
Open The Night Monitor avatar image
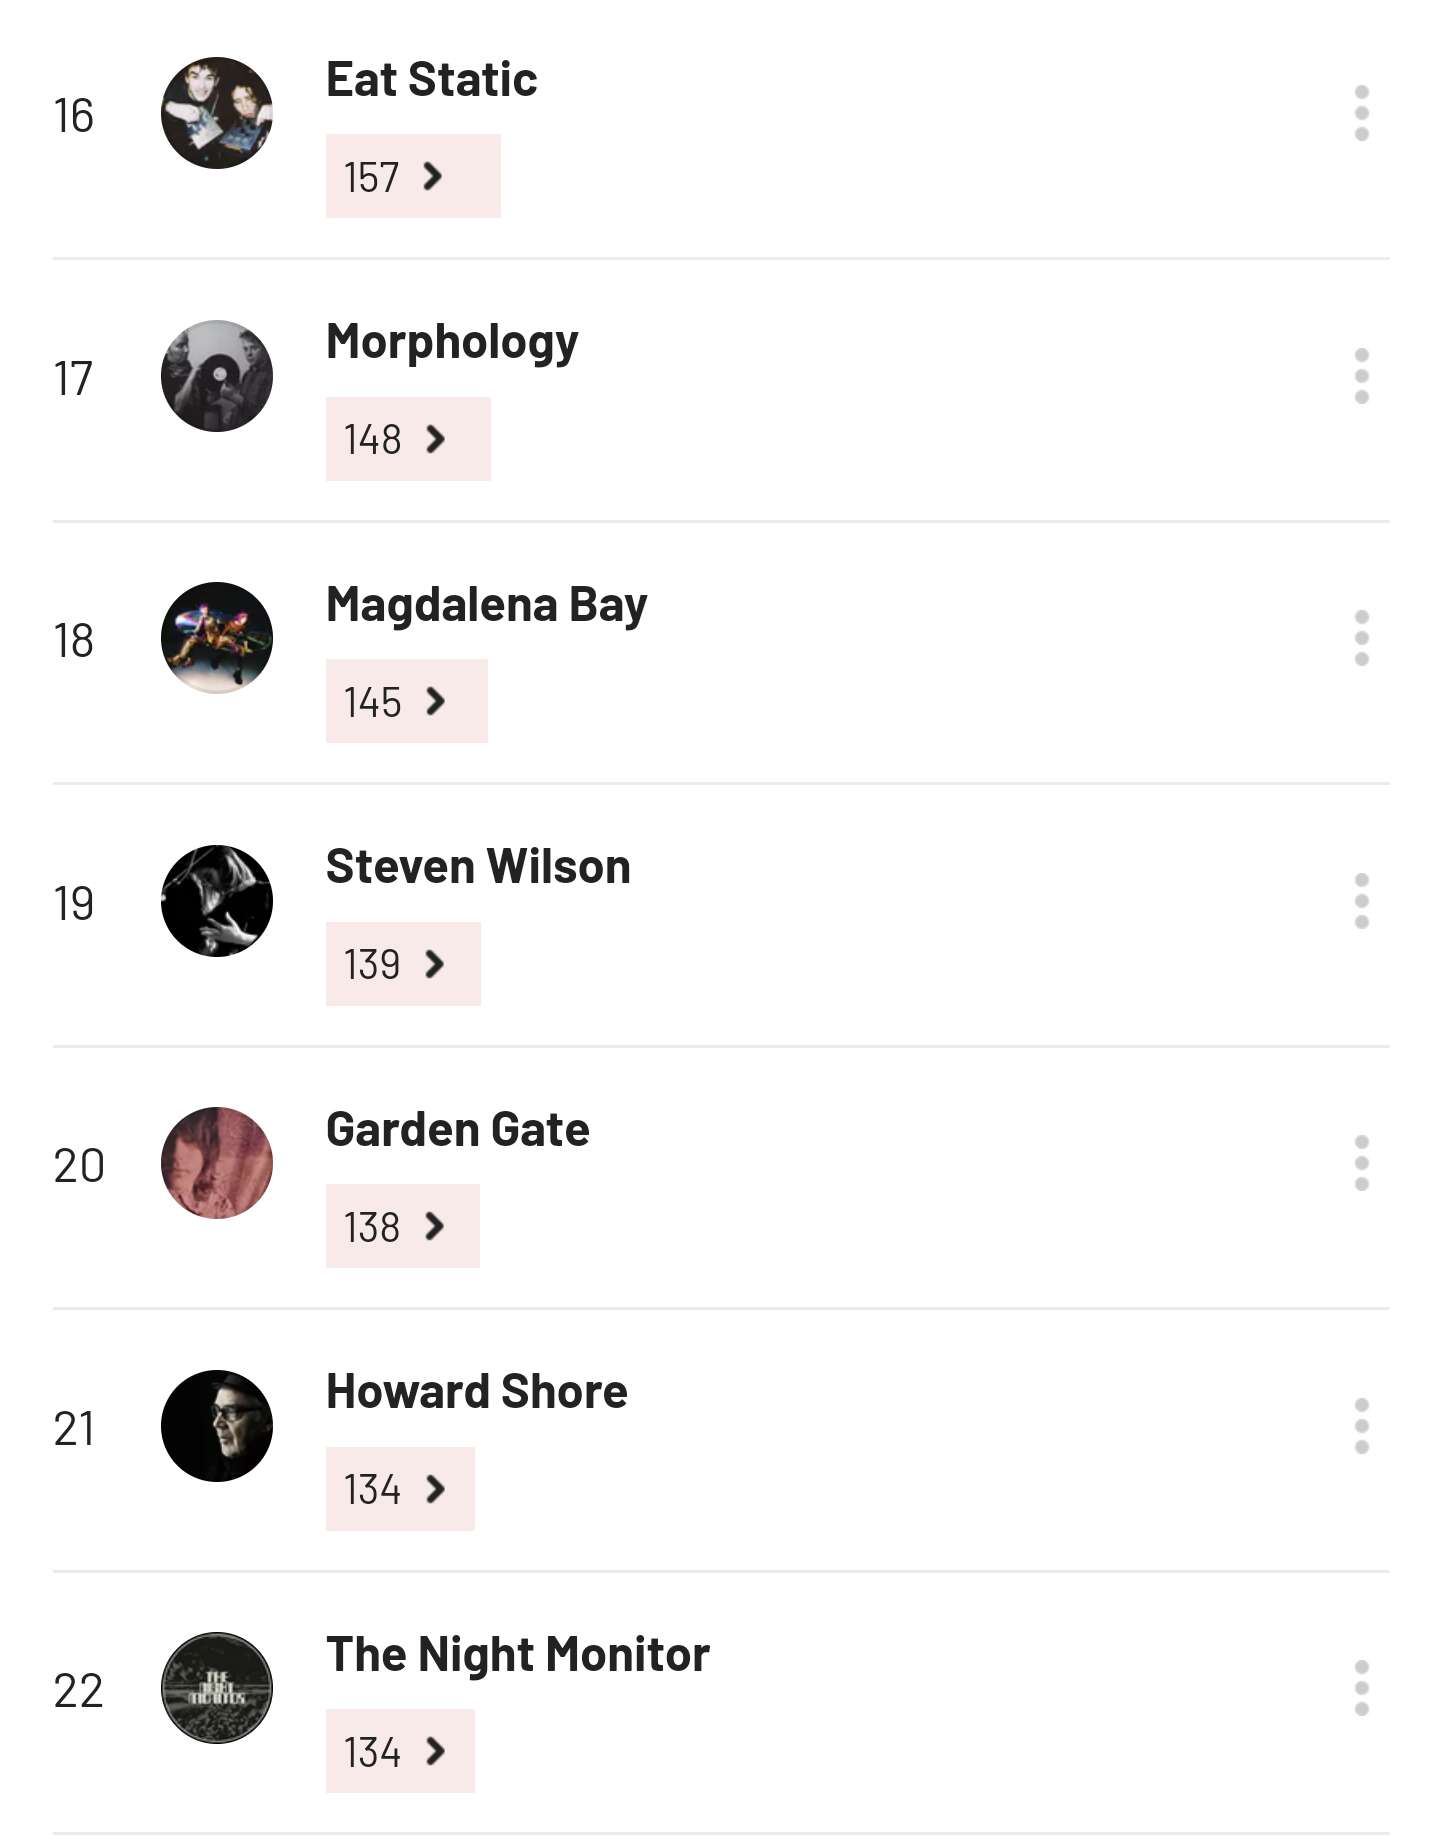tap(217, 1688)
